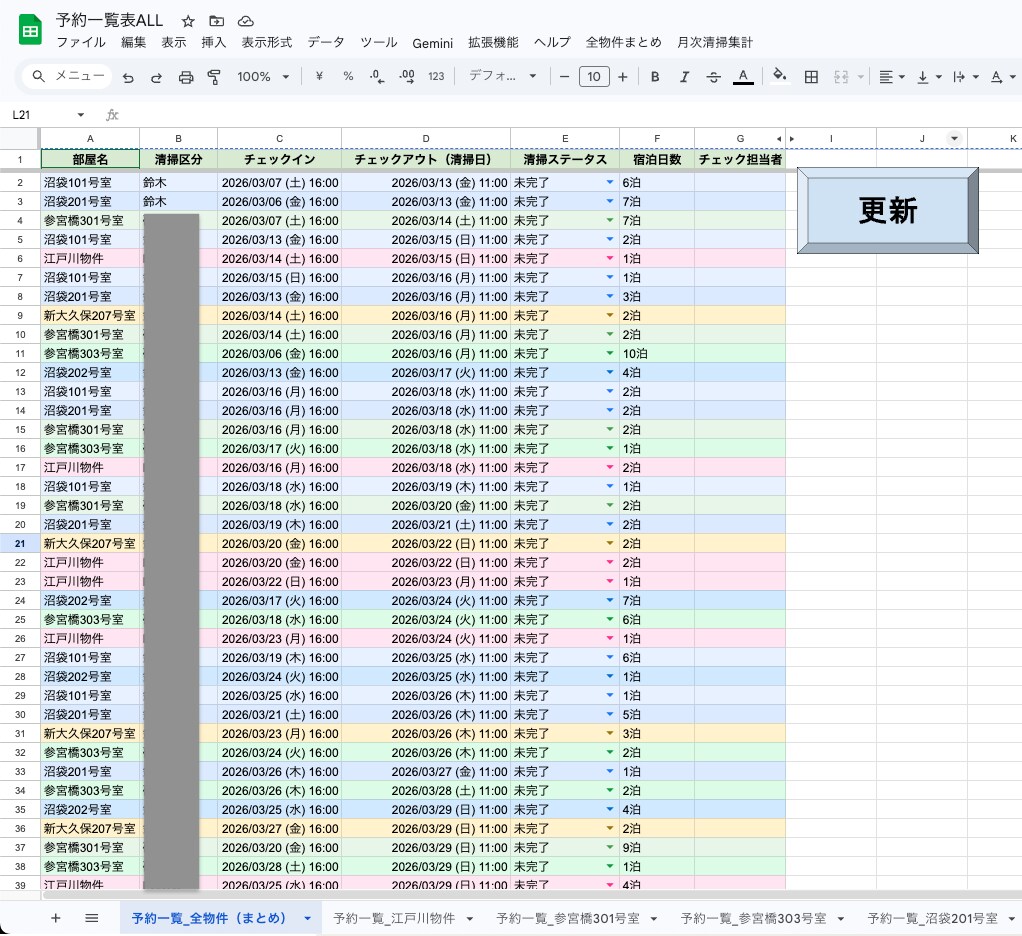Click the 清掃ステータス header cell
The width and height of the screenshot is (1022, 936).
(x=564, y=159)
